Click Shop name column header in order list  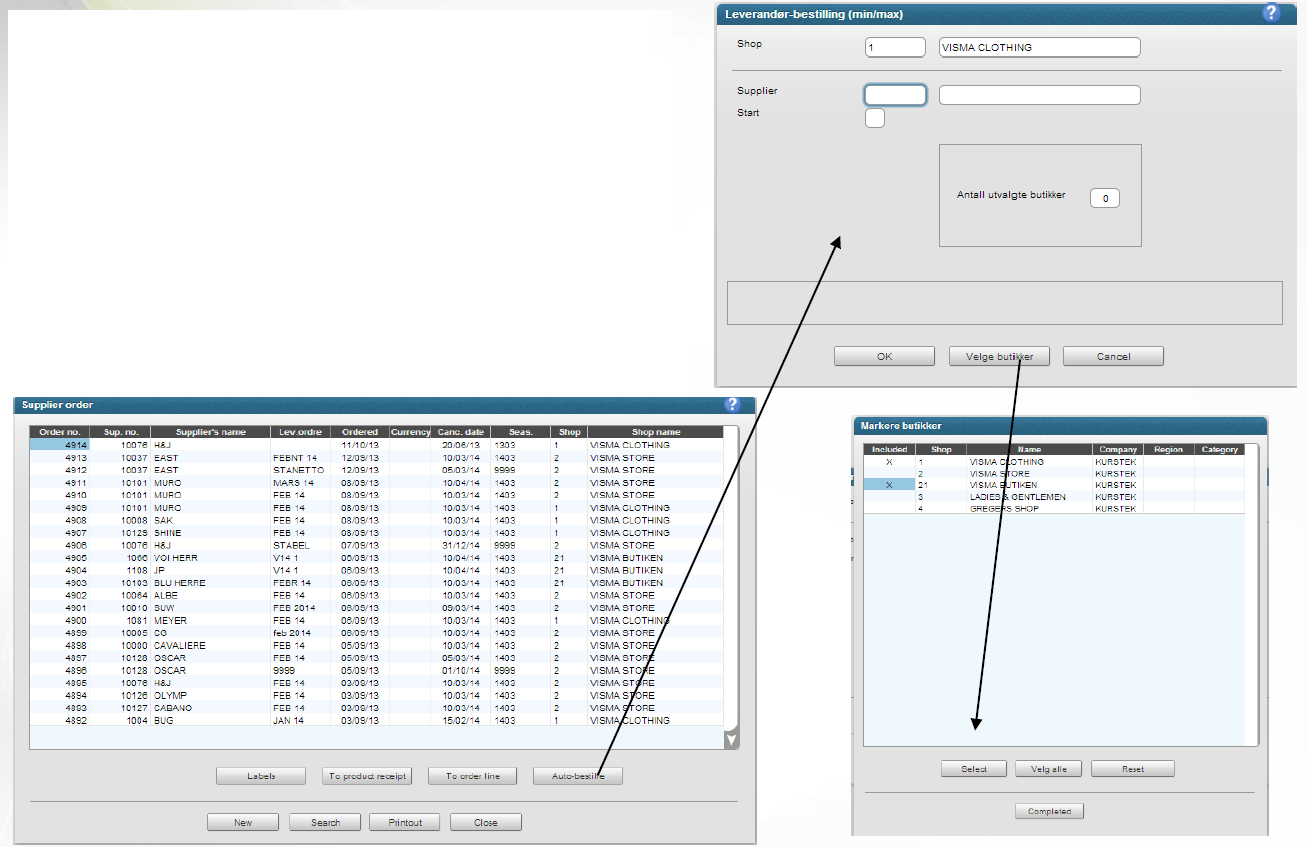pos(655,432)
